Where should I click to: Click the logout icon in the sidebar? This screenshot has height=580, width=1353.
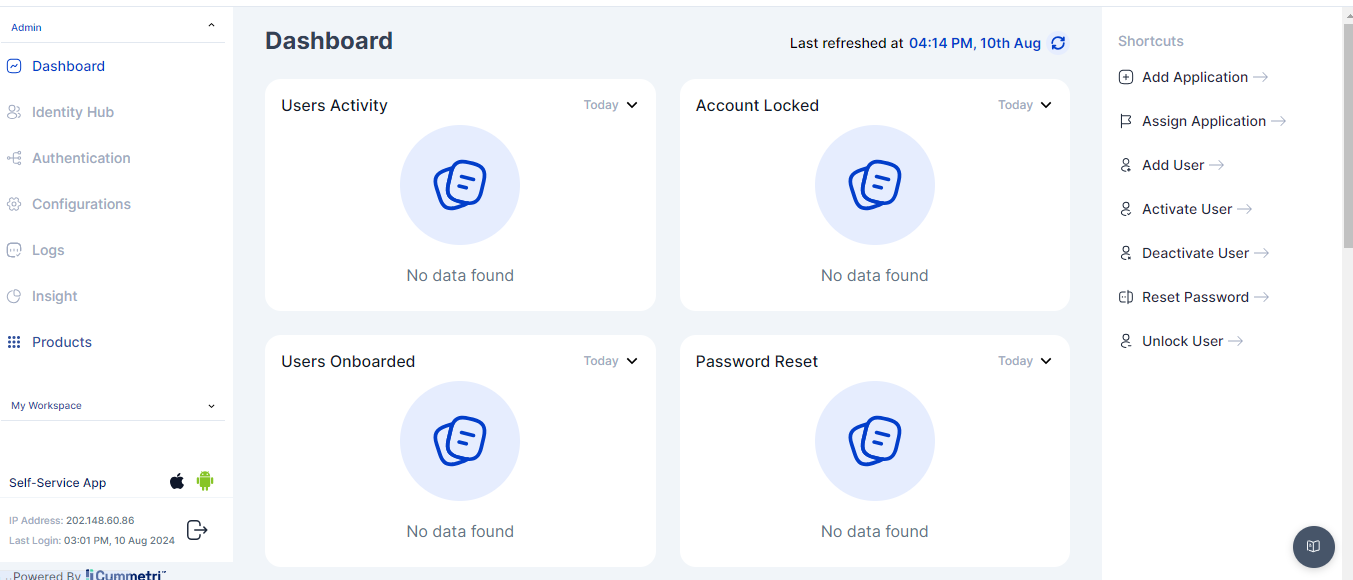click(197, 530)
